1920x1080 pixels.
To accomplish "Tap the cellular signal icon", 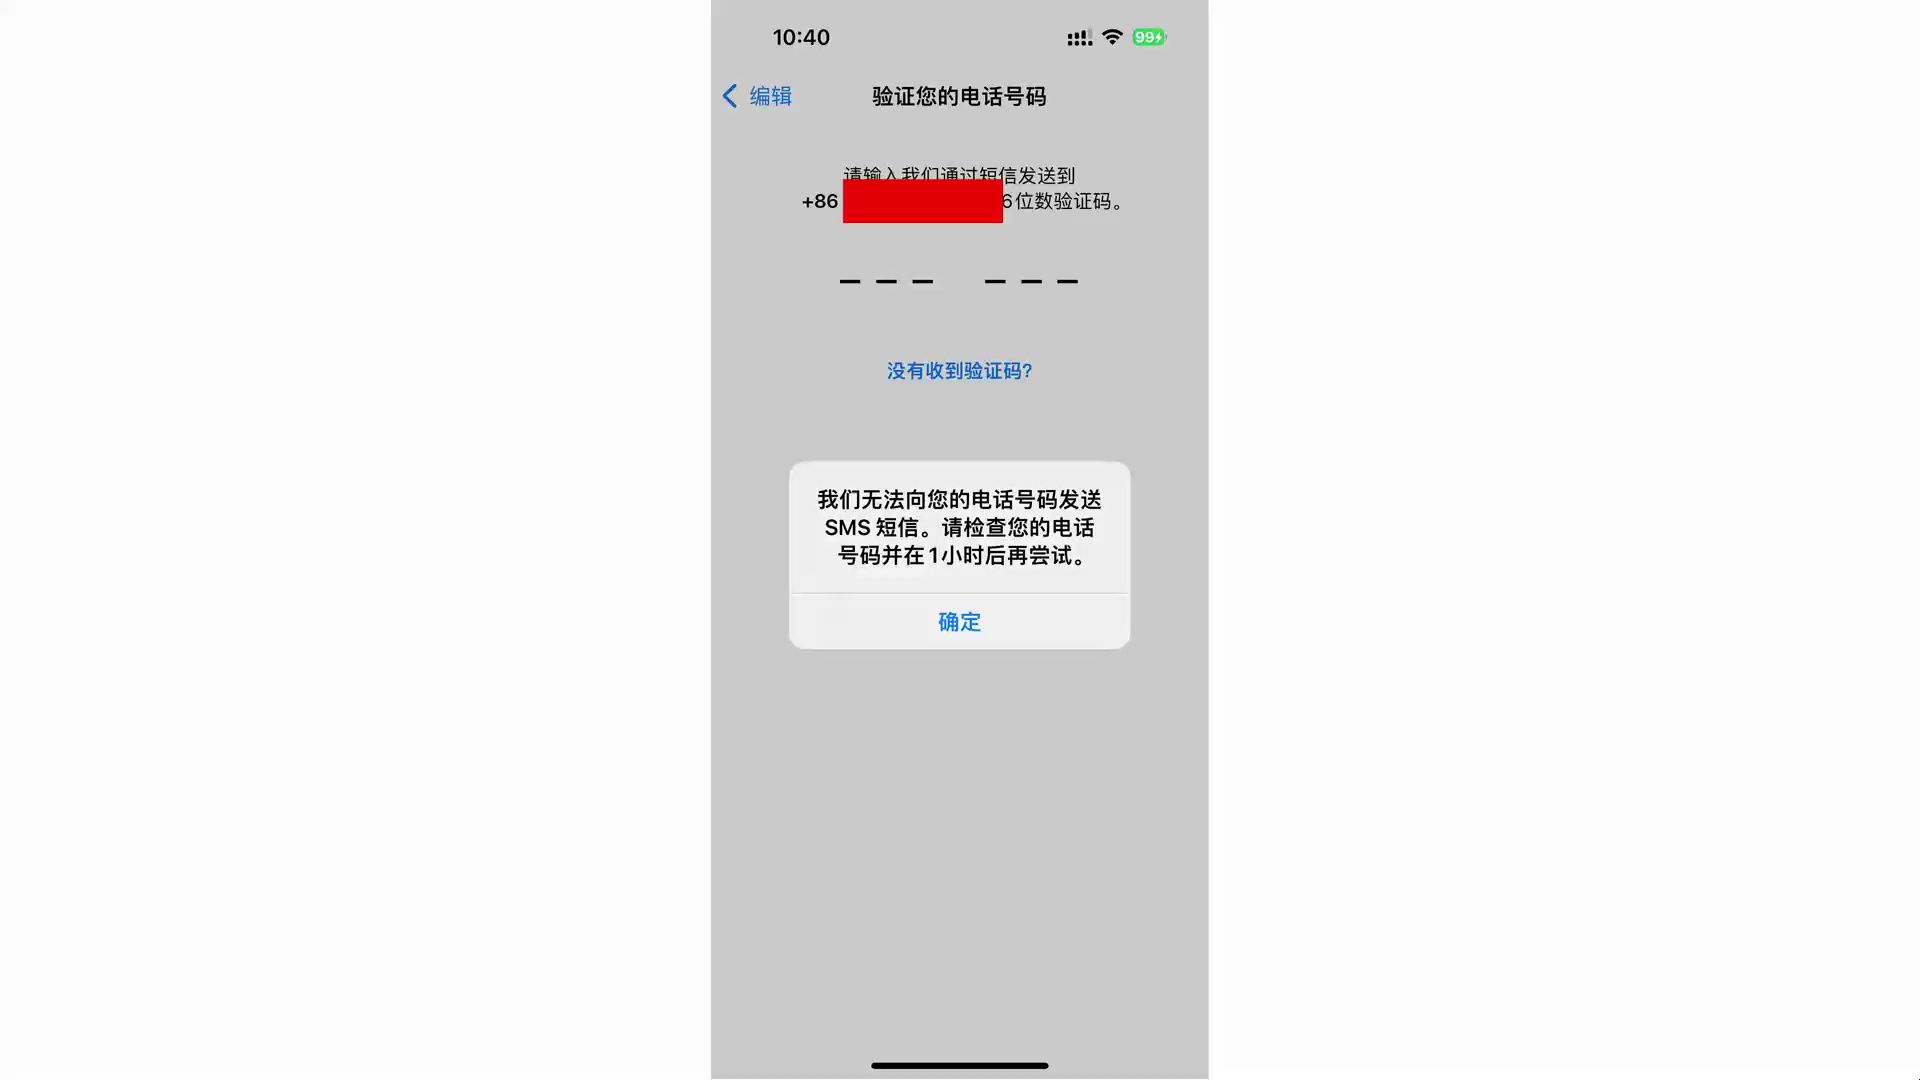I will (x=1077, y=37).
